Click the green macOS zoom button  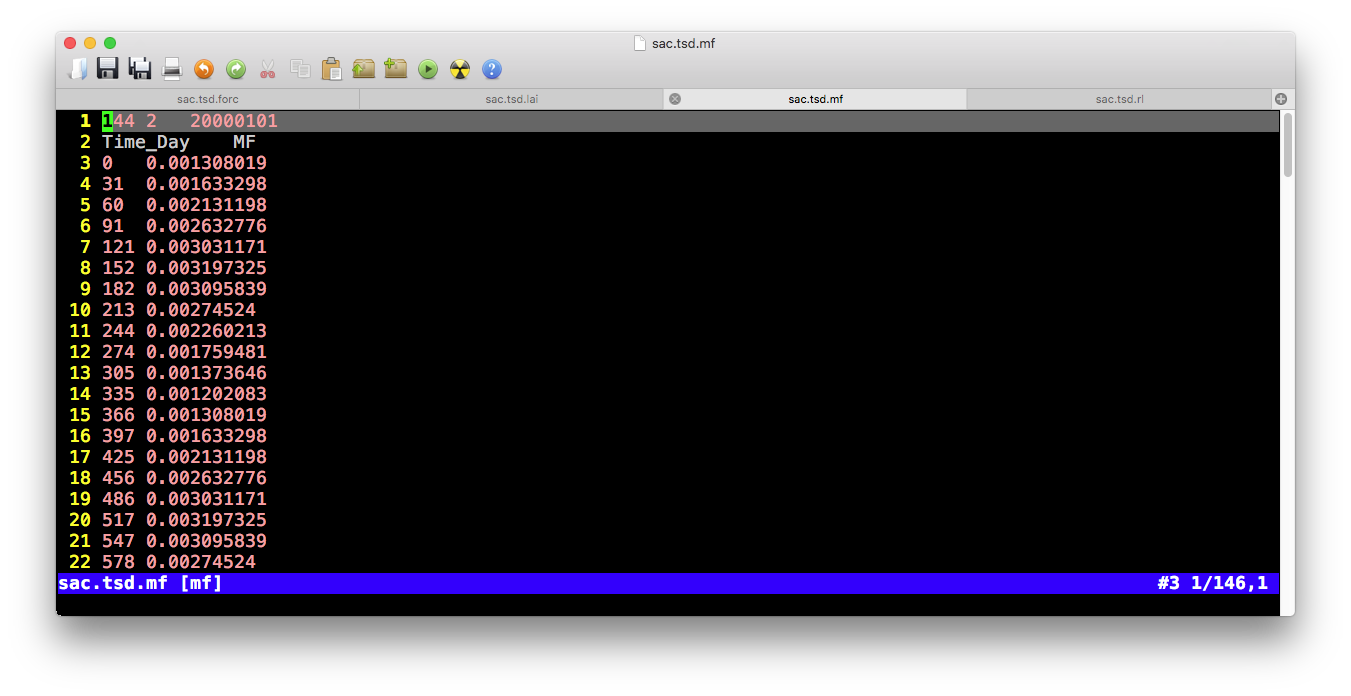(110, 43)
